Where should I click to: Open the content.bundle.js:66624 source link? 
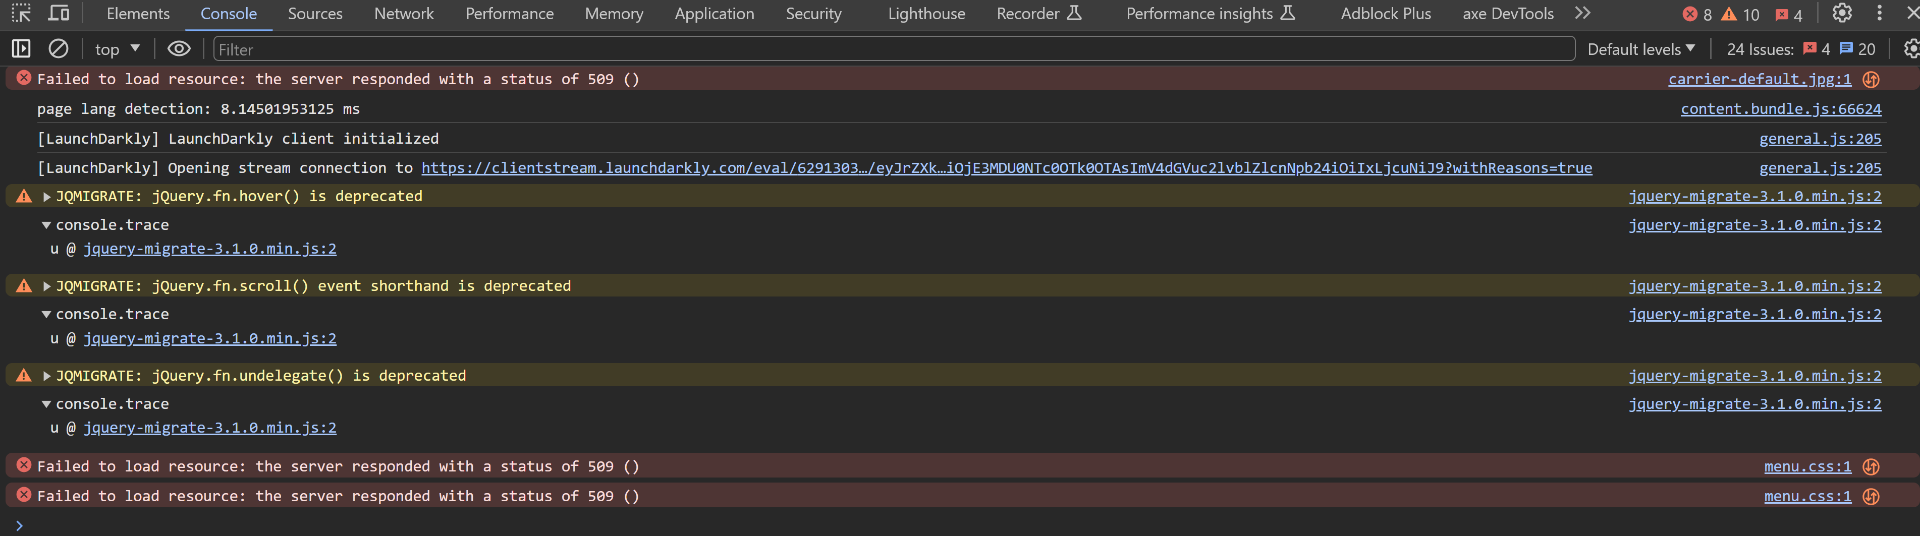pyautogui.click(x=1780, y=109)
